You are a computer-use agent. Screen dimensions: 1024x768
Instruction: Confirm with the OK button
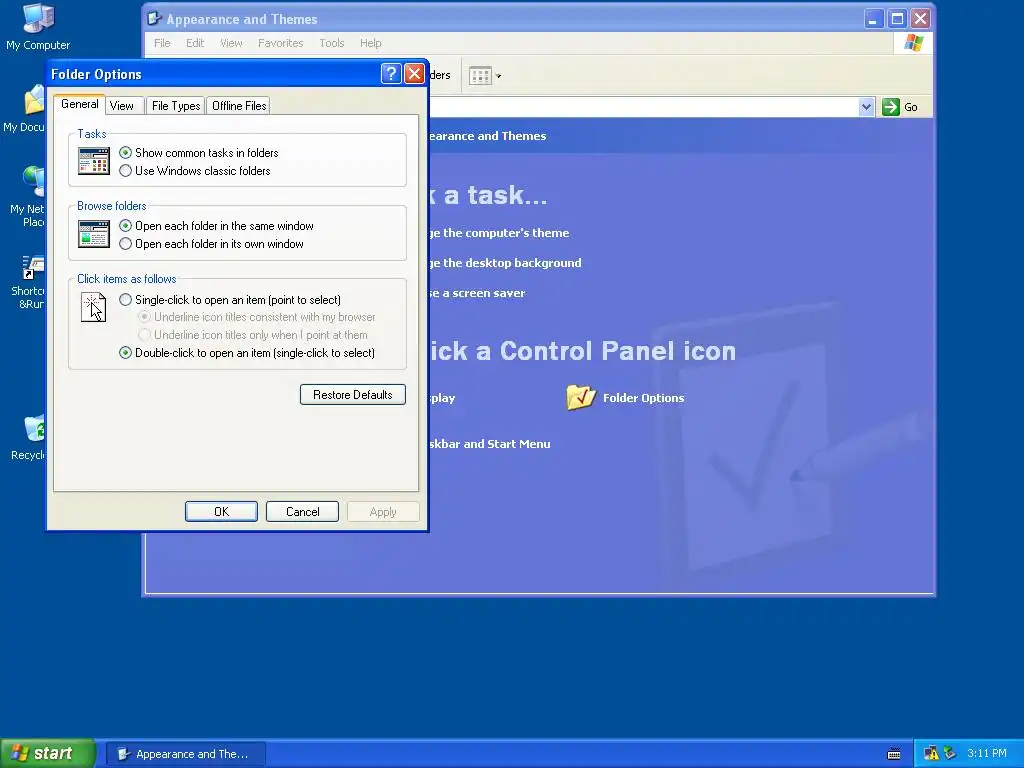click(x=221, y=512)
